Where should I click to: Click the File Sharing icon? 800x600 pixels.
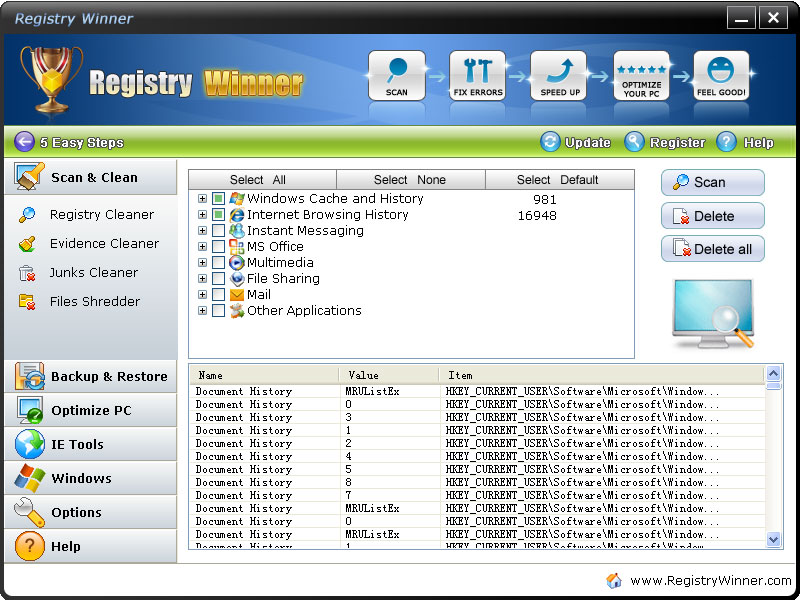tap(237, 279)
